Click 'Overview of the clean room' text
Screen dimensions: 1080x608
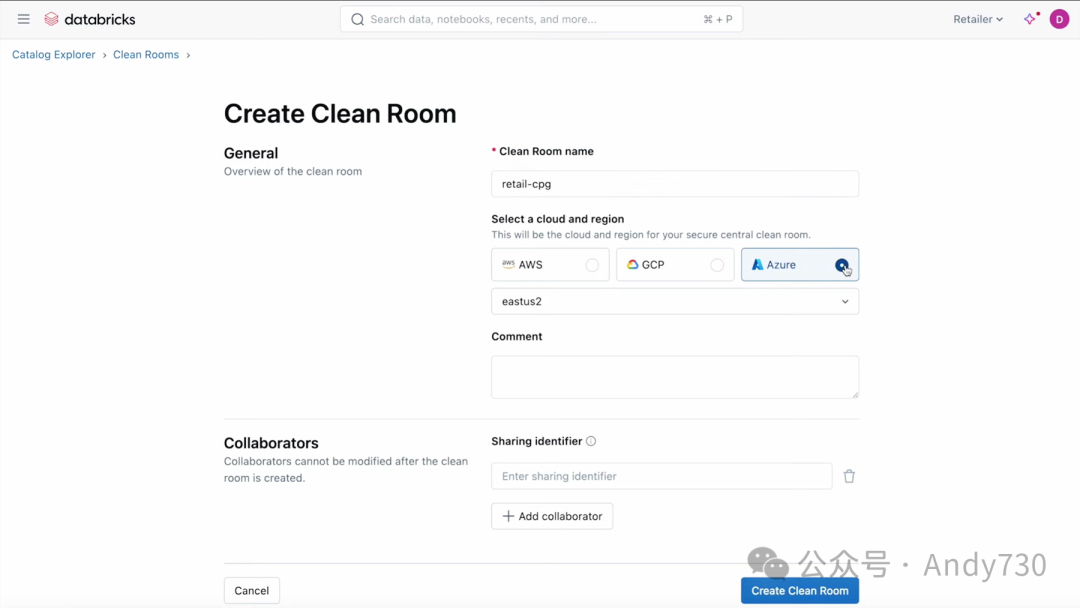tap(293, 171)
